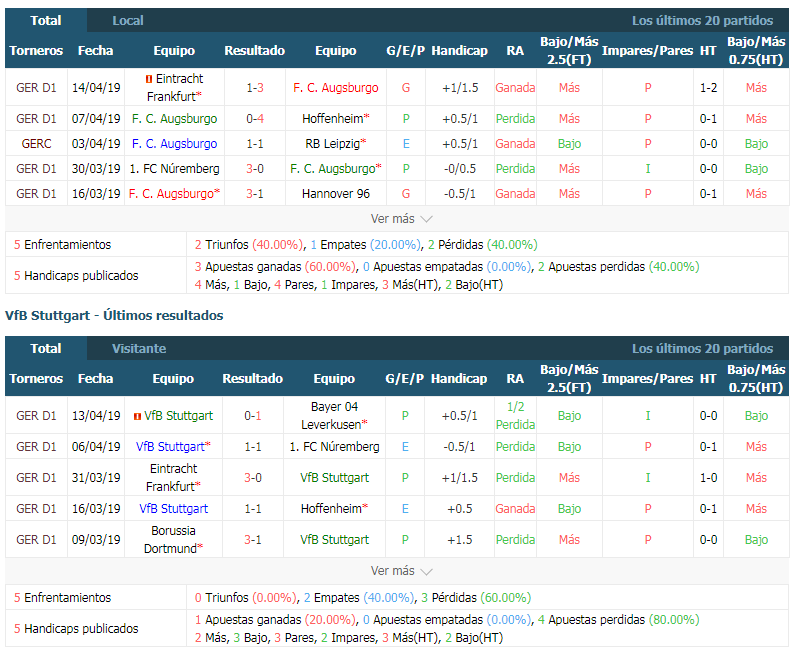Click handicap +1.5 on Dortmund row

[460, 540]
